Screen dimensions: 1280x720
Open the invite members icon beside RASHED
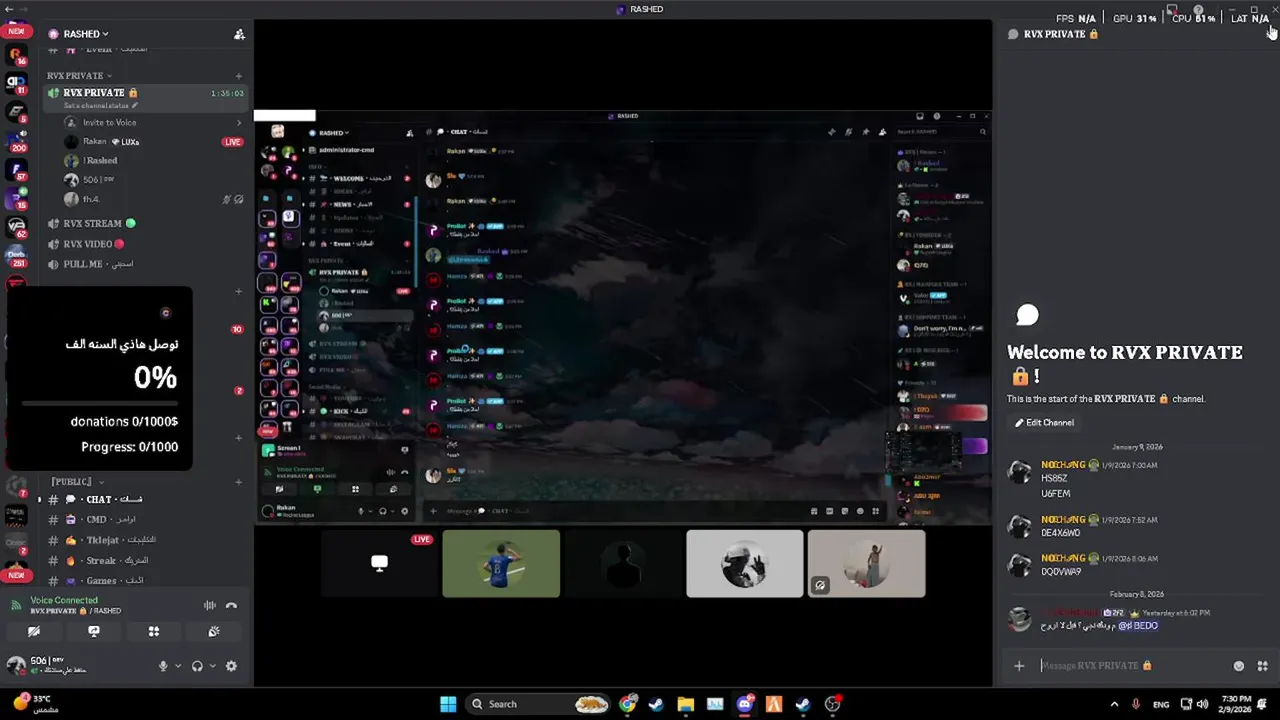pyautogui.click(x=239, y=34)
